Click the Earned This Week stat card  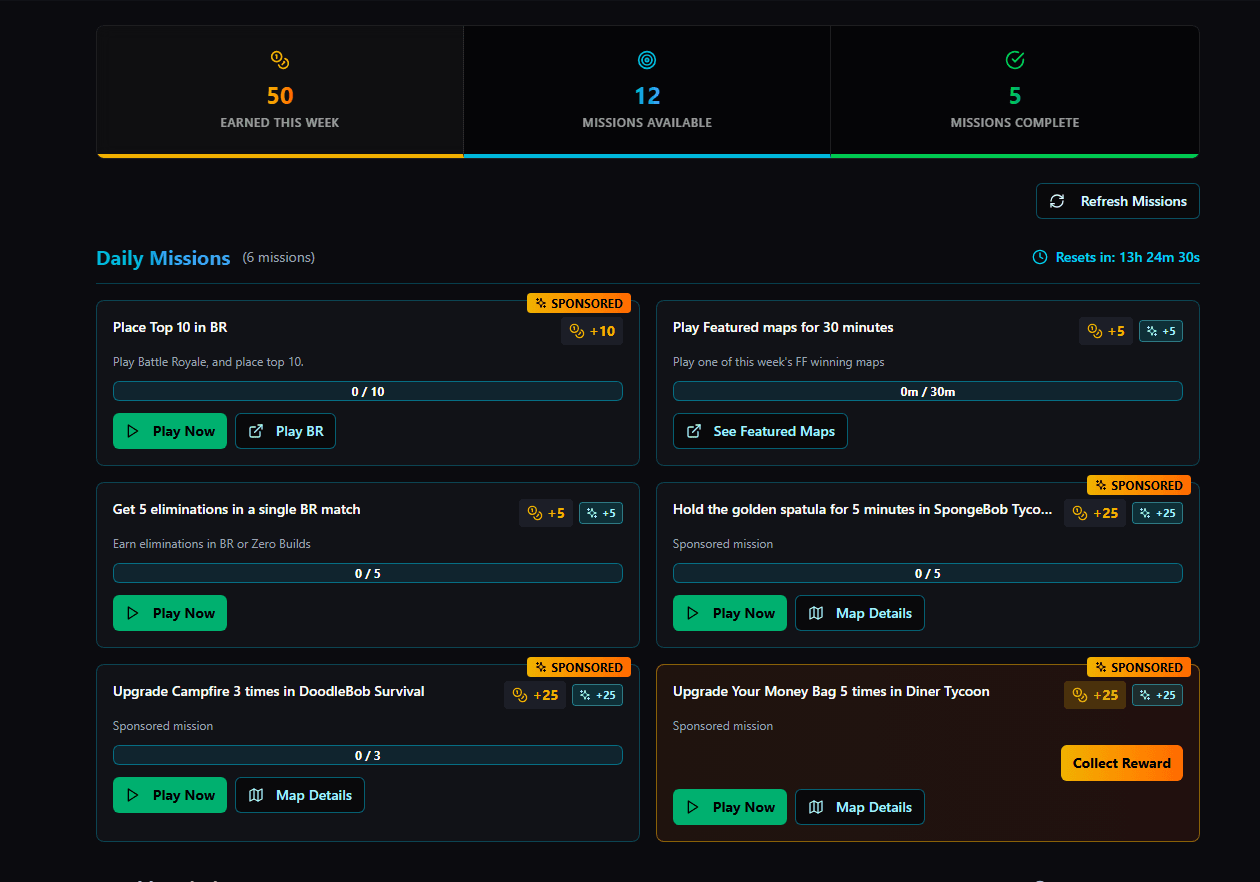pyautogui.click(x=280, y=91)
